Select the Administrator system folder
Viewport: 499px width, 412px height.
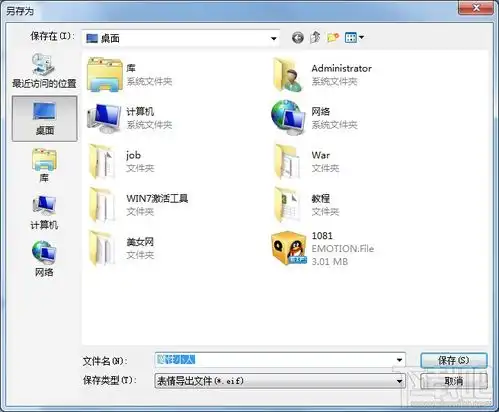click(322, 74)
